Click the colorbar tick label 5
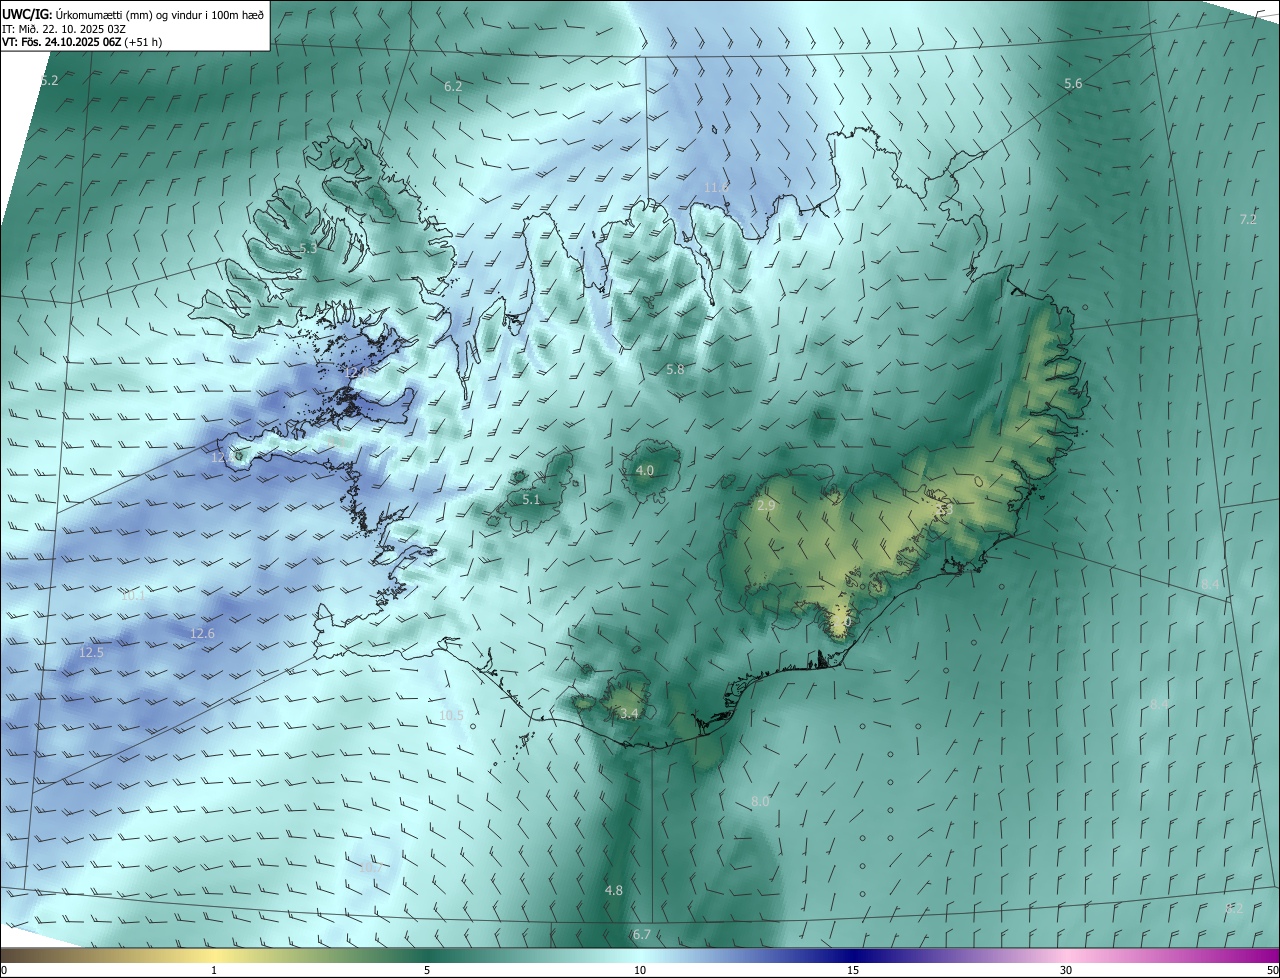Image resolution: width=1280 pixels, height=978 pixels. pos(427,970)
